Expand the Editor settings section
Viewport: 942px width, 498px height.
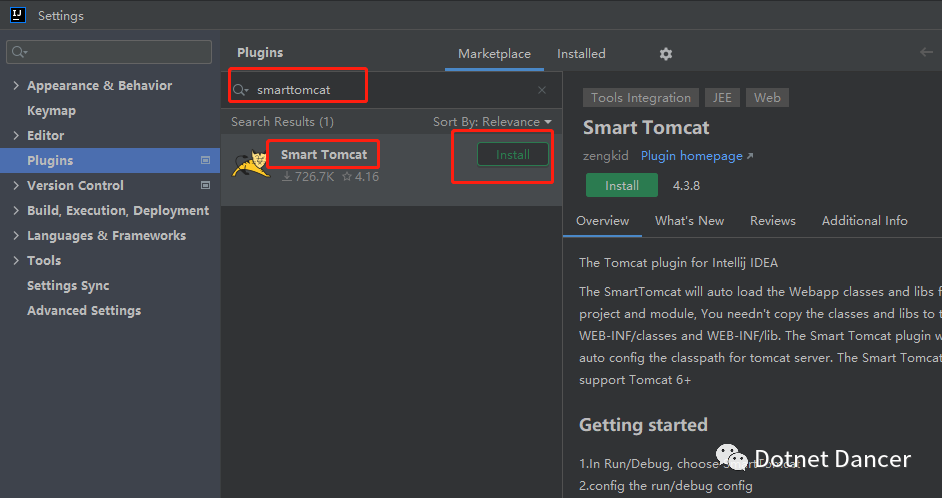tap(16, 136)
